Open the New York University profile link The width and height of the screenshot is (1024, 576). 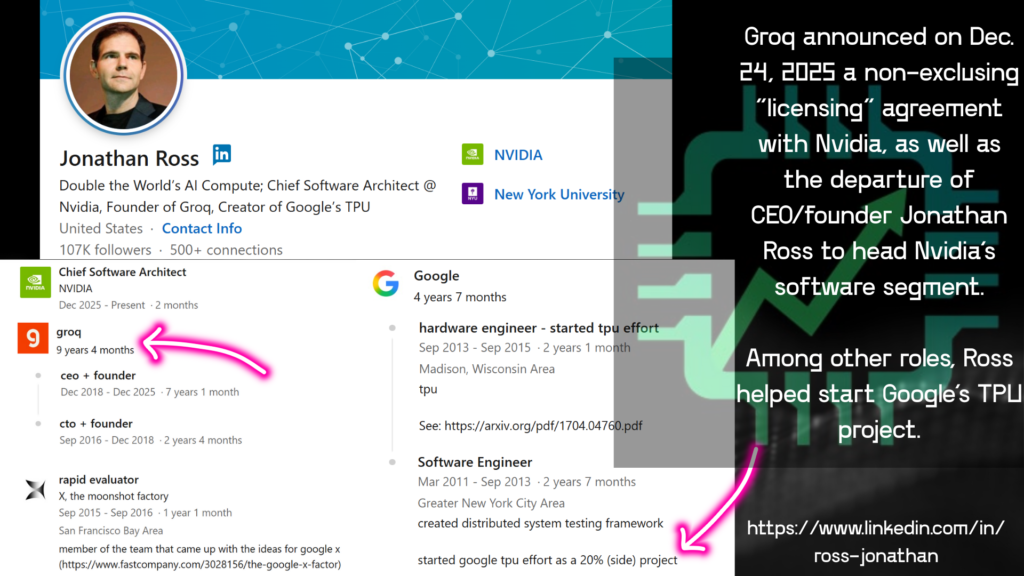[x=559, y=194]
